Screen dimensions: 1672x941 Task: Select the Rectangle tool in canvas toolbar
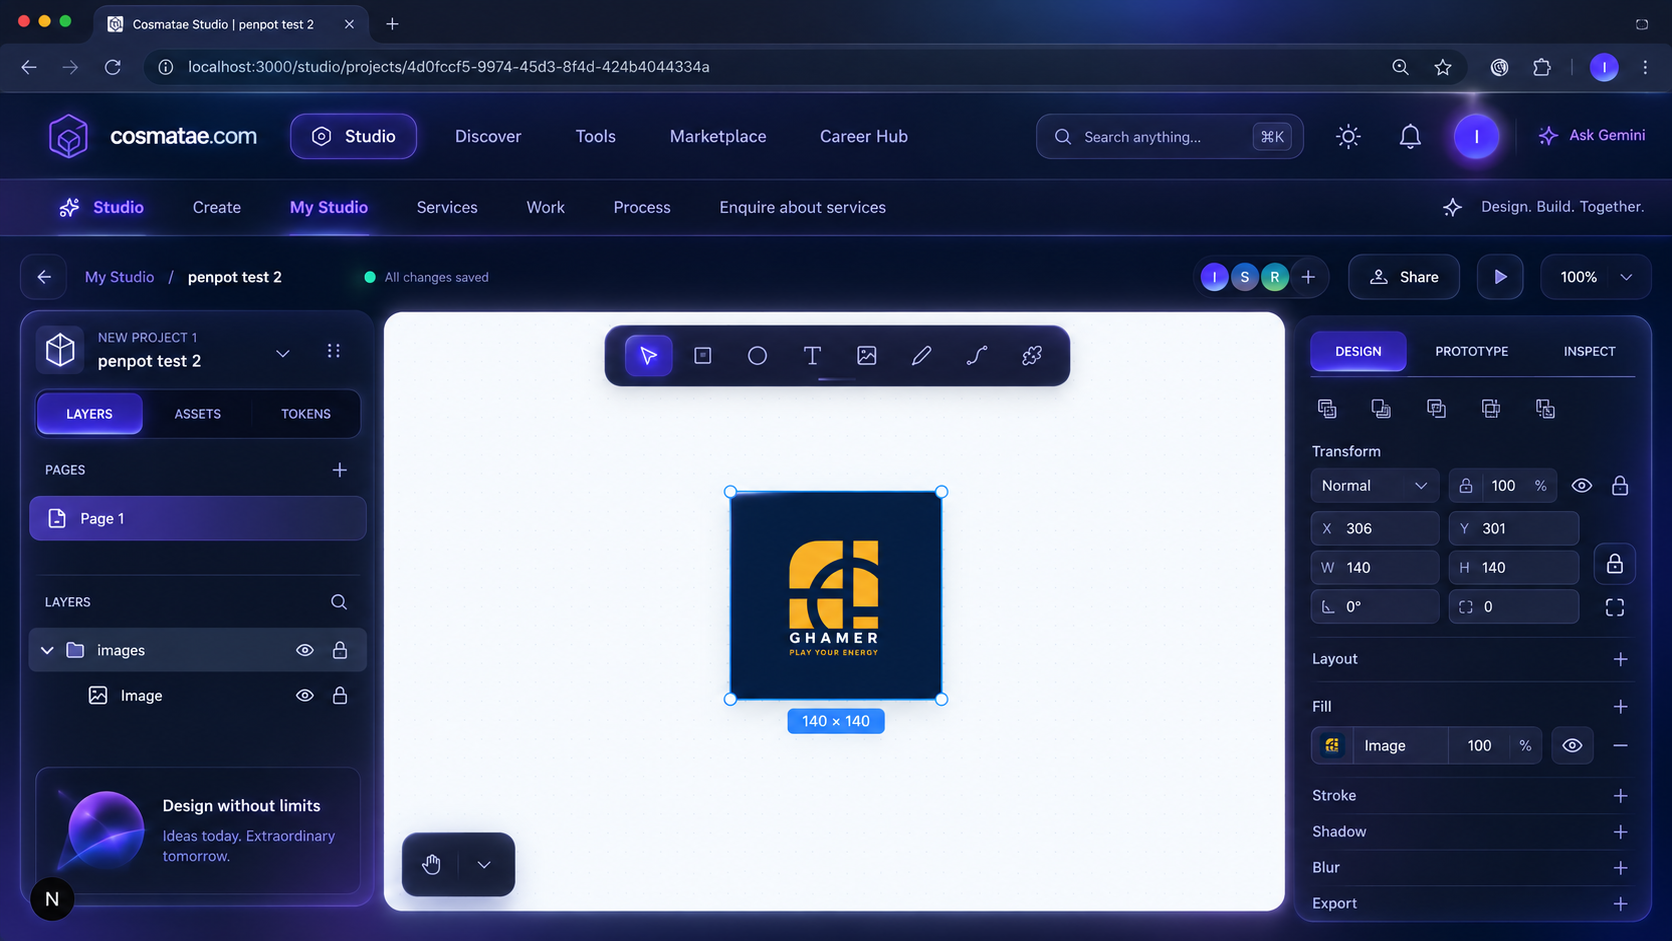703,355
